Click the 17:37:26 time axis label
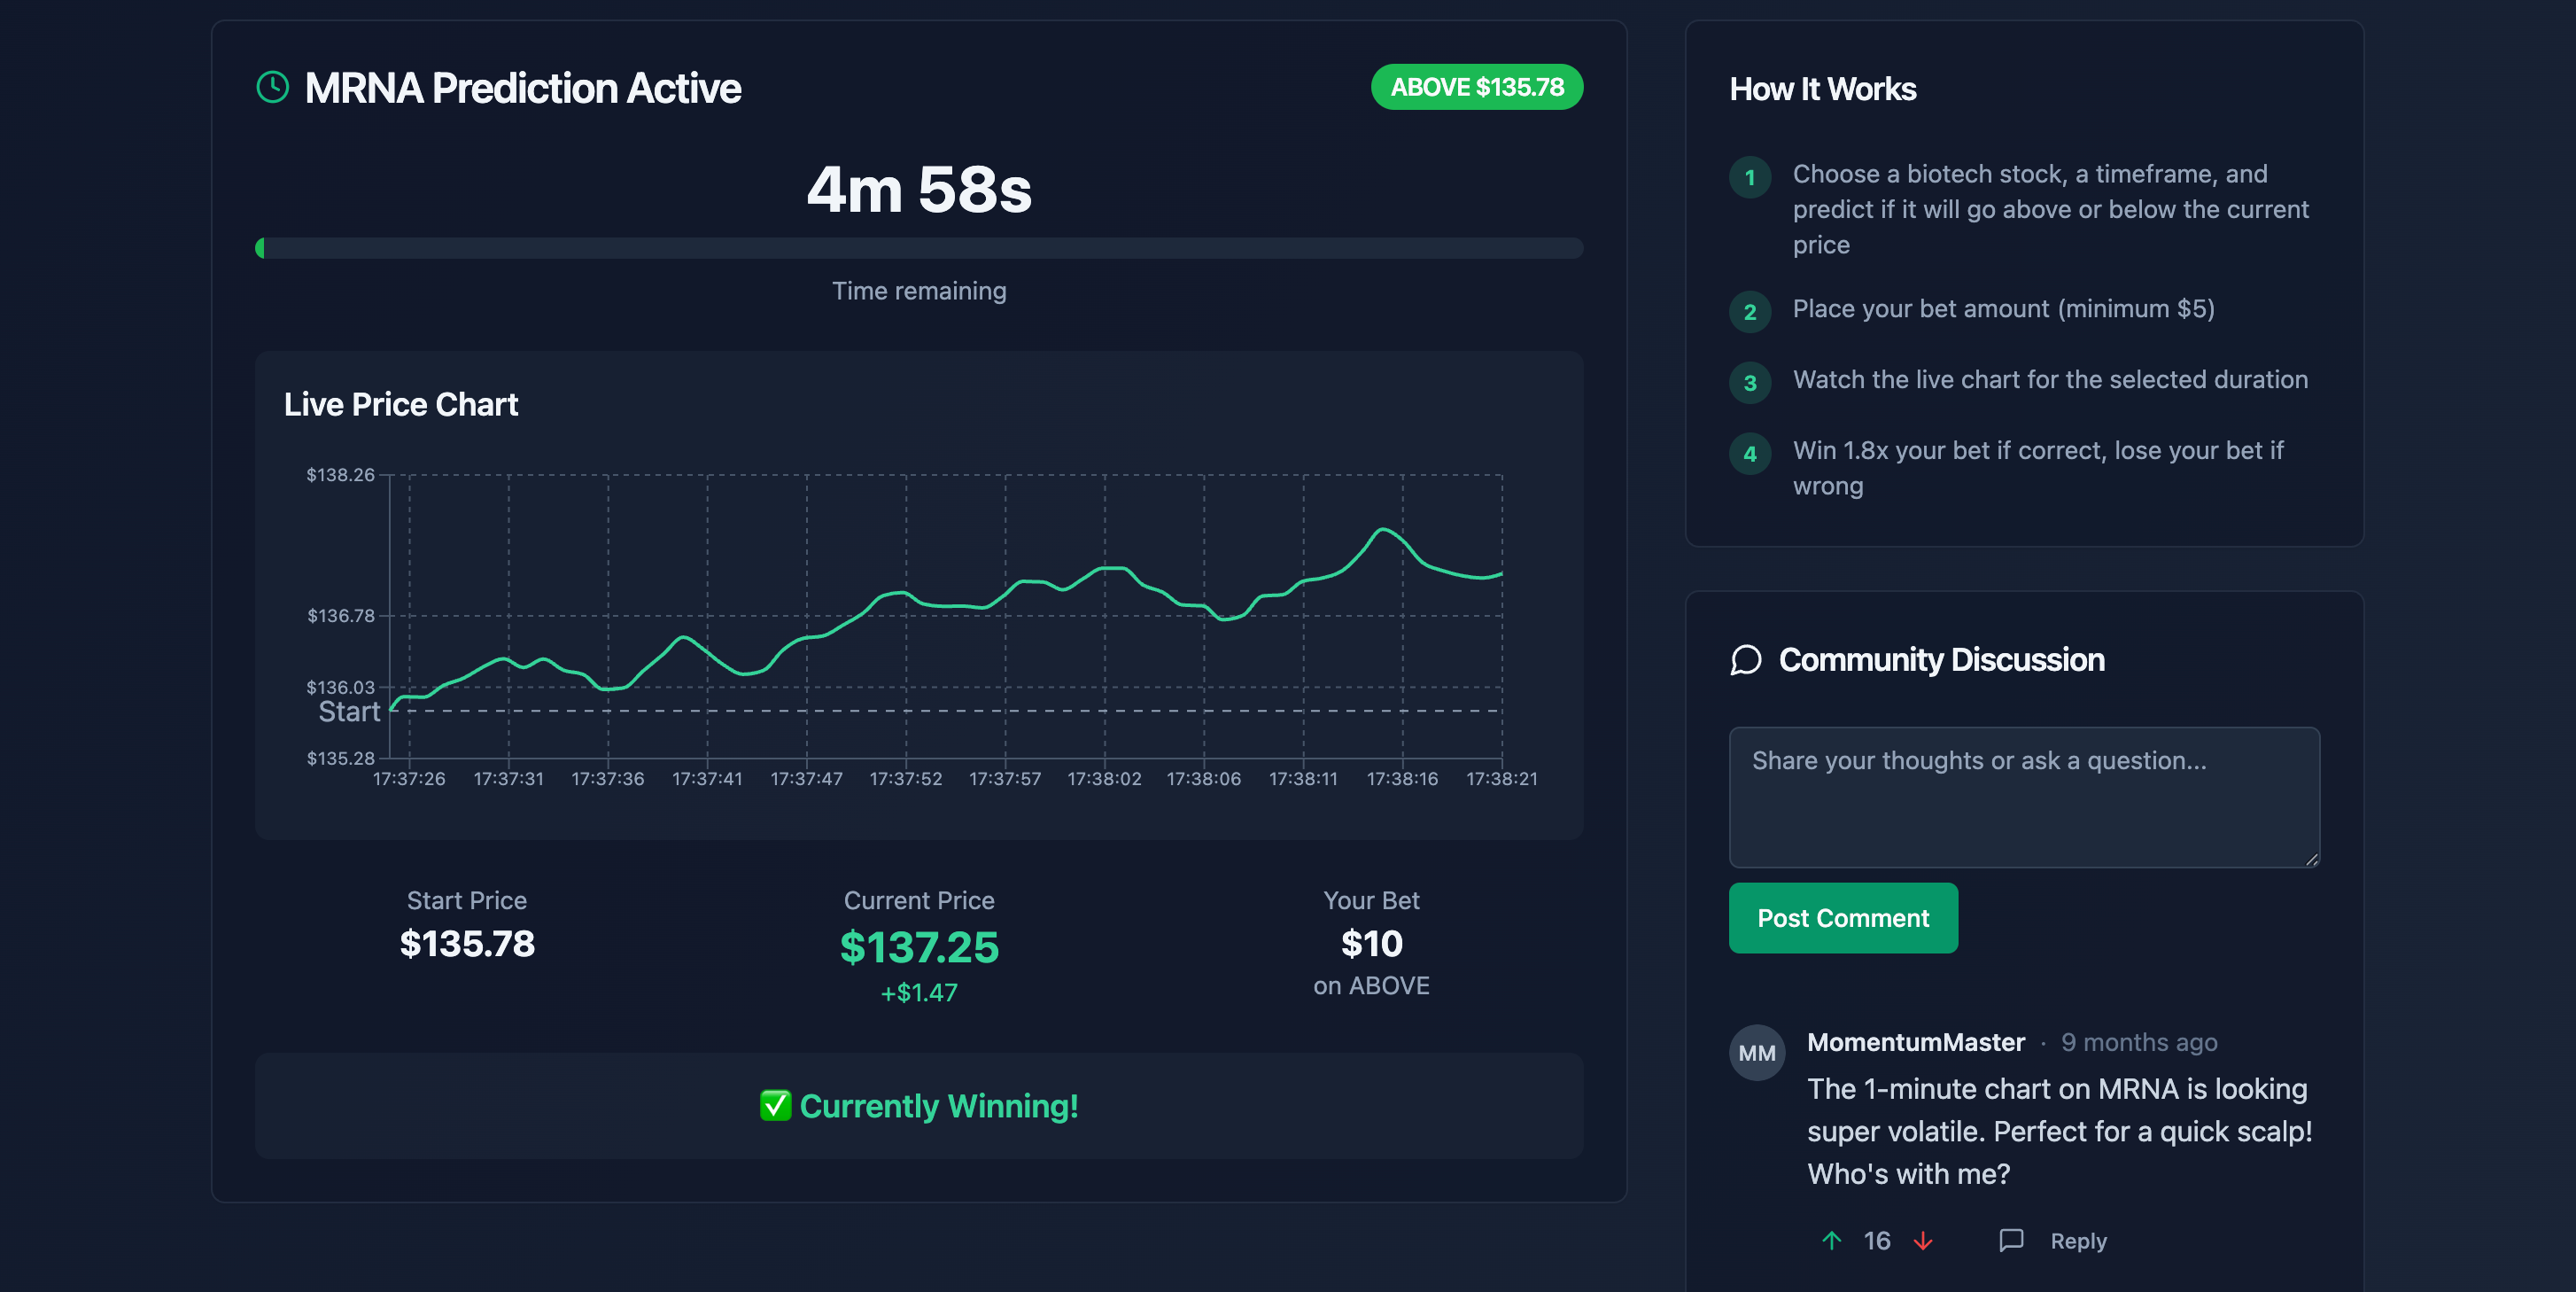The image size is (2576, 1292). click(x=409, y=779)
